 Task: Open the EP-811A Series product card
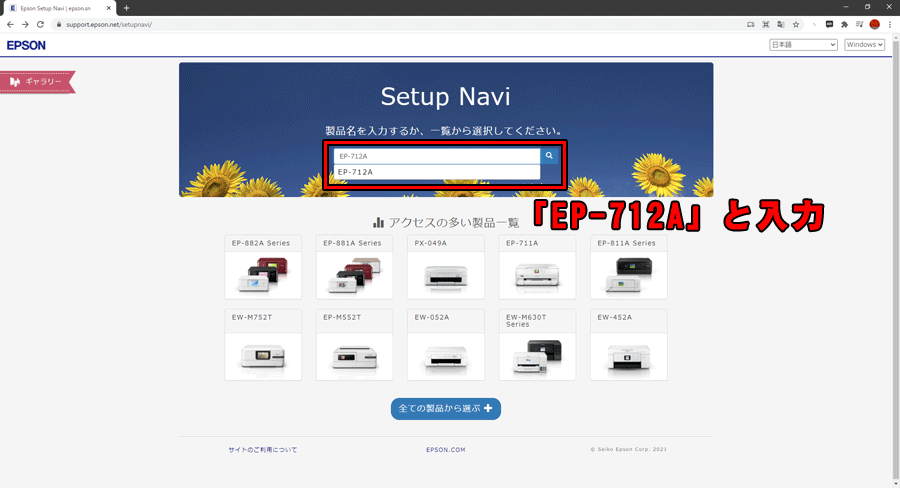pyautogui.click(x=629, y=267)
